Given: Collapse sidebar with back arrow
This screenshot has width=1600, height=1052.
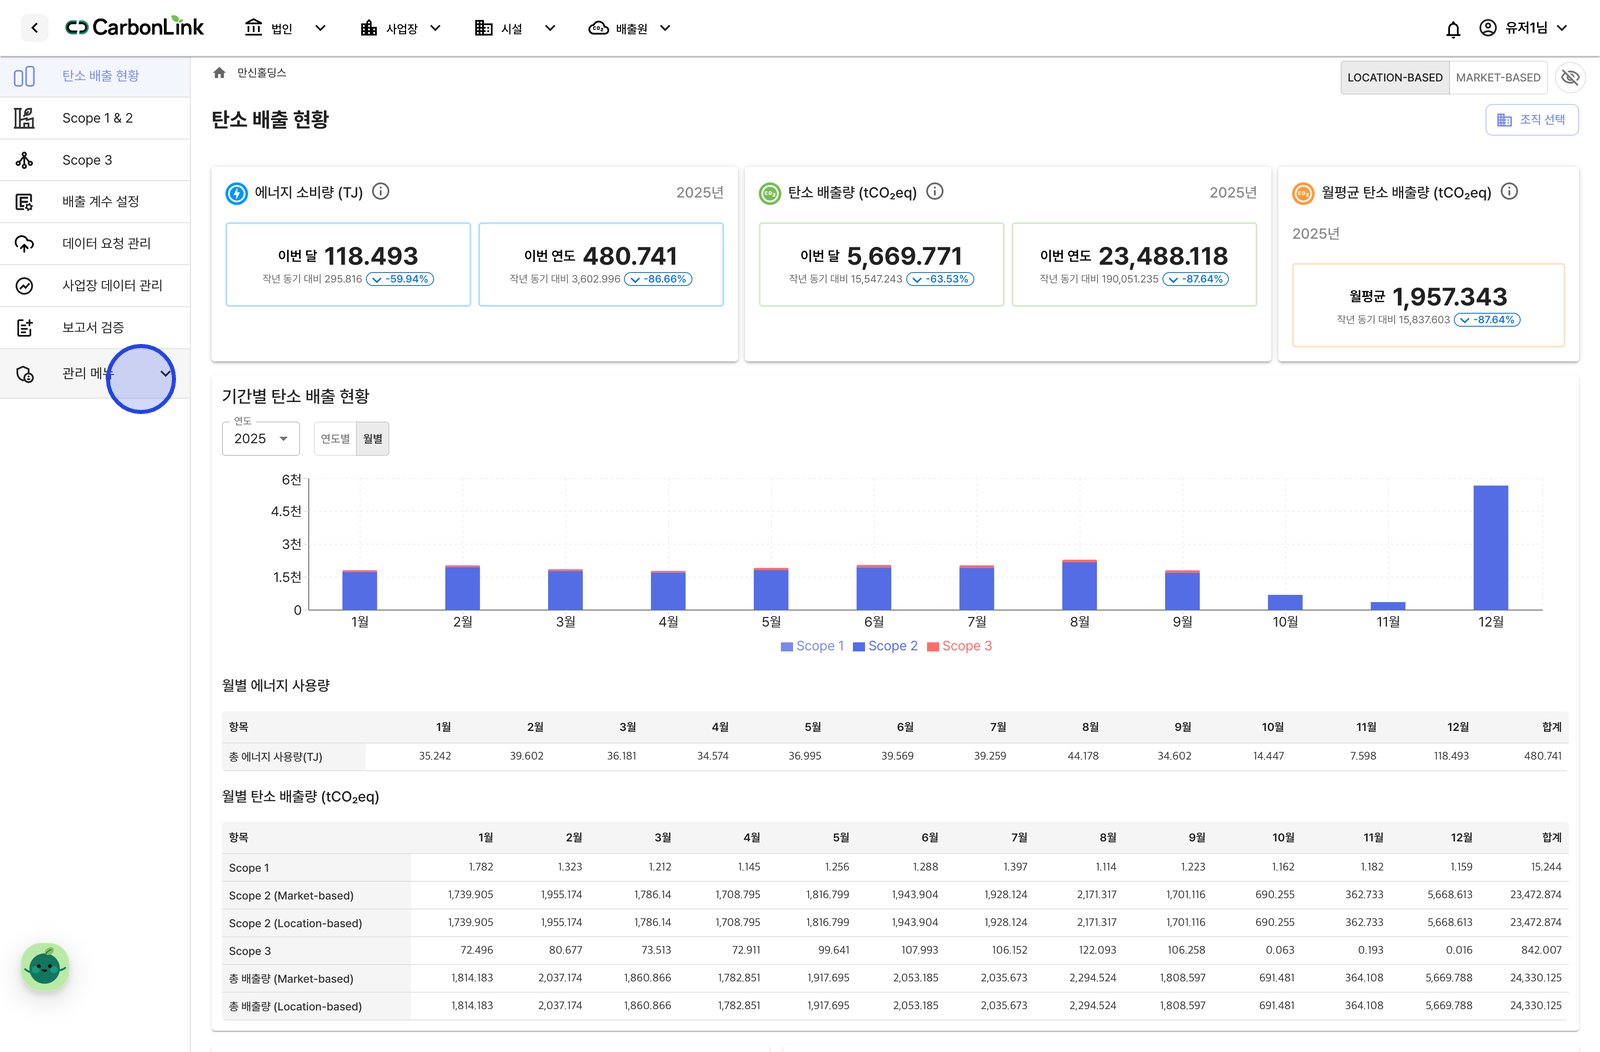Looking at the screenshot, I should click(x=35, y=28).
